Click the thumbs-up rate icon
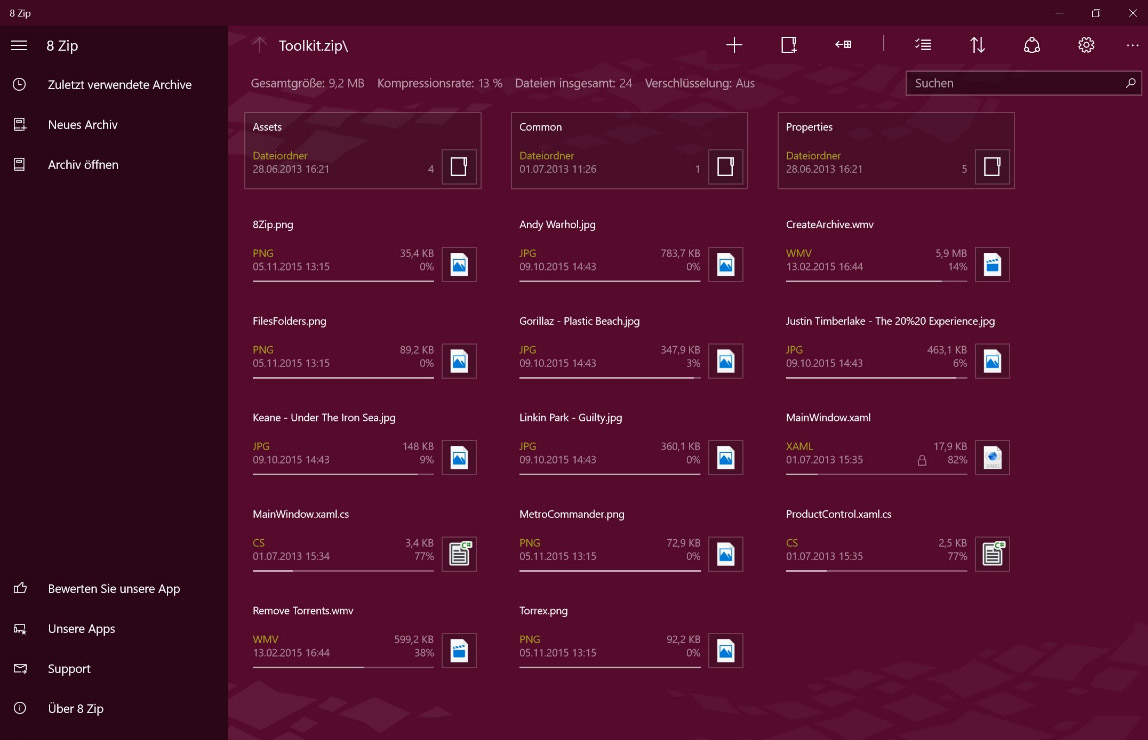This screenshot has width=1148, height=740. 20,588
